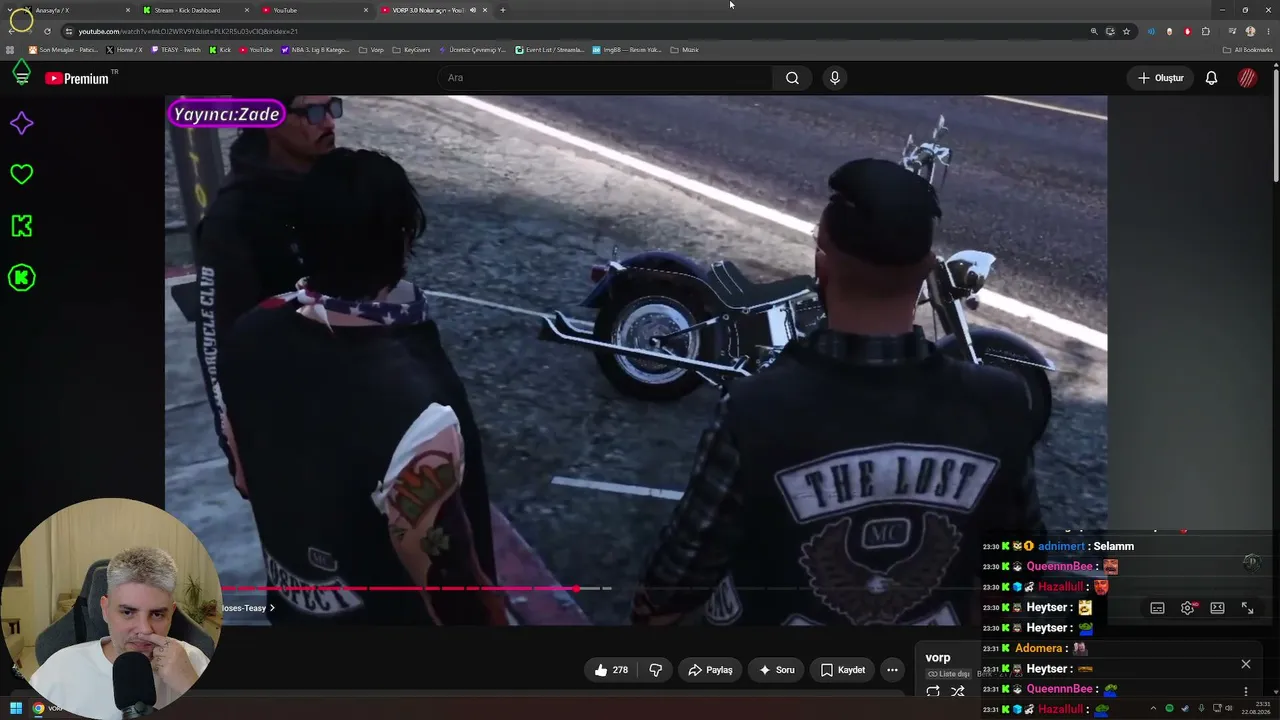Open the Home / X bookmark

coord(124,50)
